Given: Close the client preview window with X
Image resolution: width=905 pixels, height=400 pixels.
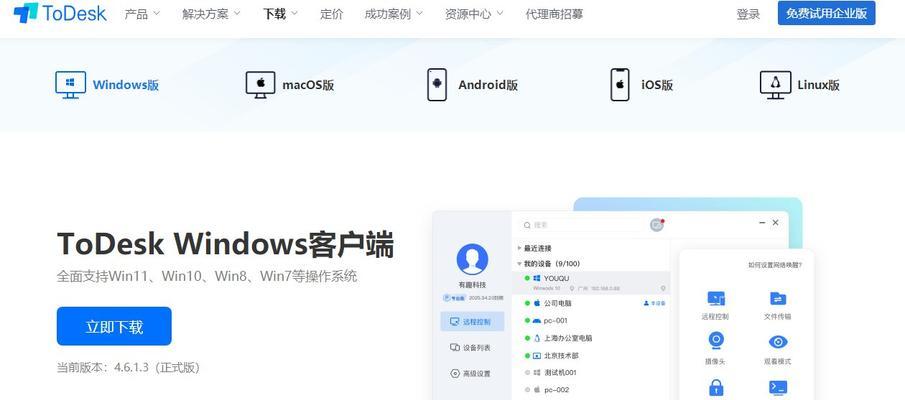Looking at the screenshot, I should tap(775, 222).
